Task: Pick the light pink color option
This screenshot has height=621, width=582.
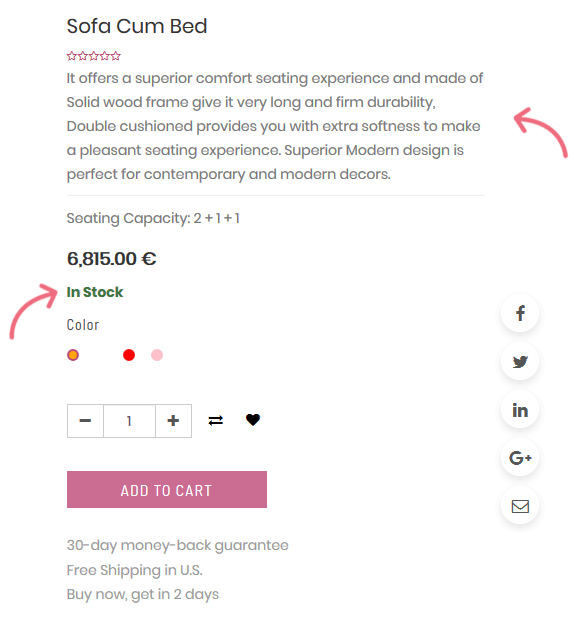Action: [157, 355]
